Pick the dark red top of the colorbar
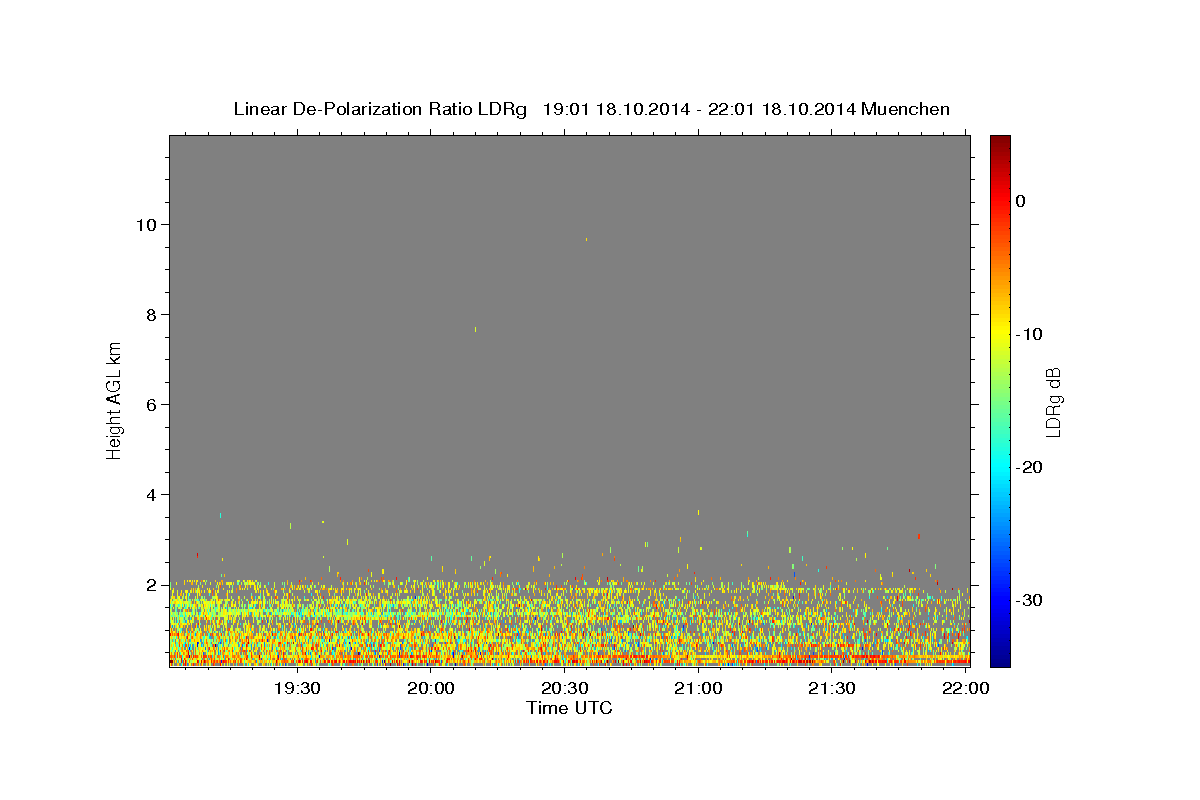1200x800 pixels. [x=1000, y=142]
